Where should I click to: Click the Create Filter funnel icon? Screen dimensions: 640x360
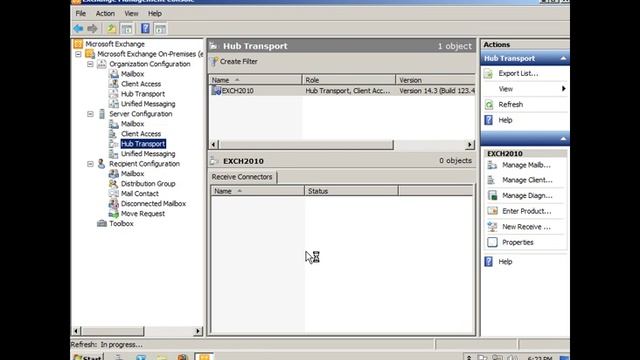215,62
